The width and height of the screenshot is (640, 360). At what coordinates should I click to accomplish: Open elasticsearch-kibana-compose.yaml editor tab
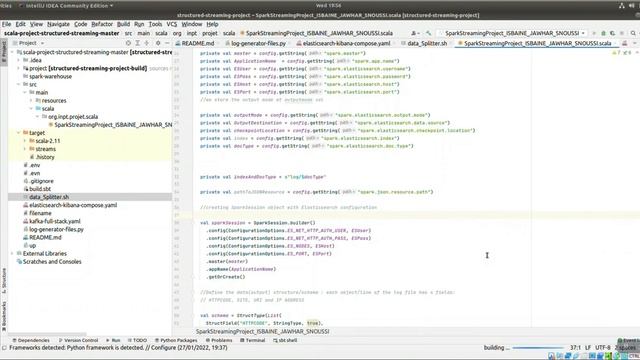(x=345, y=43)
